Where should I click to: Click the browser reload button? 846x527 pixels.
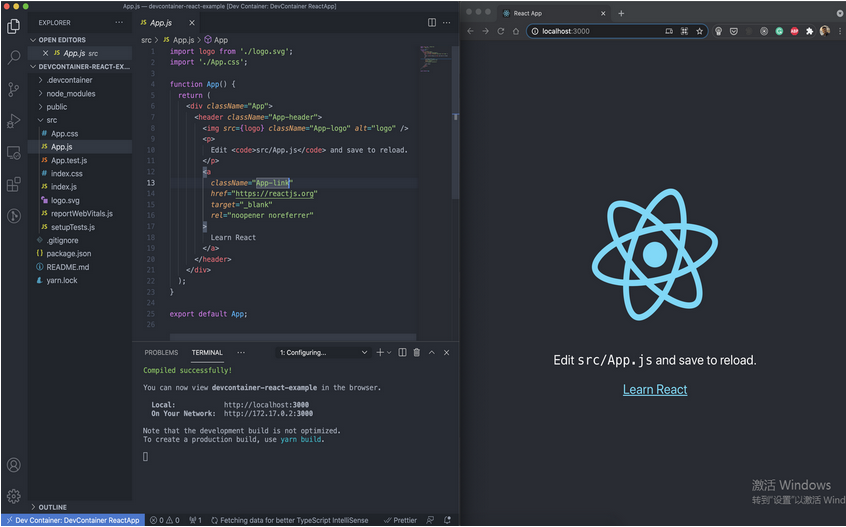(501, 31)
